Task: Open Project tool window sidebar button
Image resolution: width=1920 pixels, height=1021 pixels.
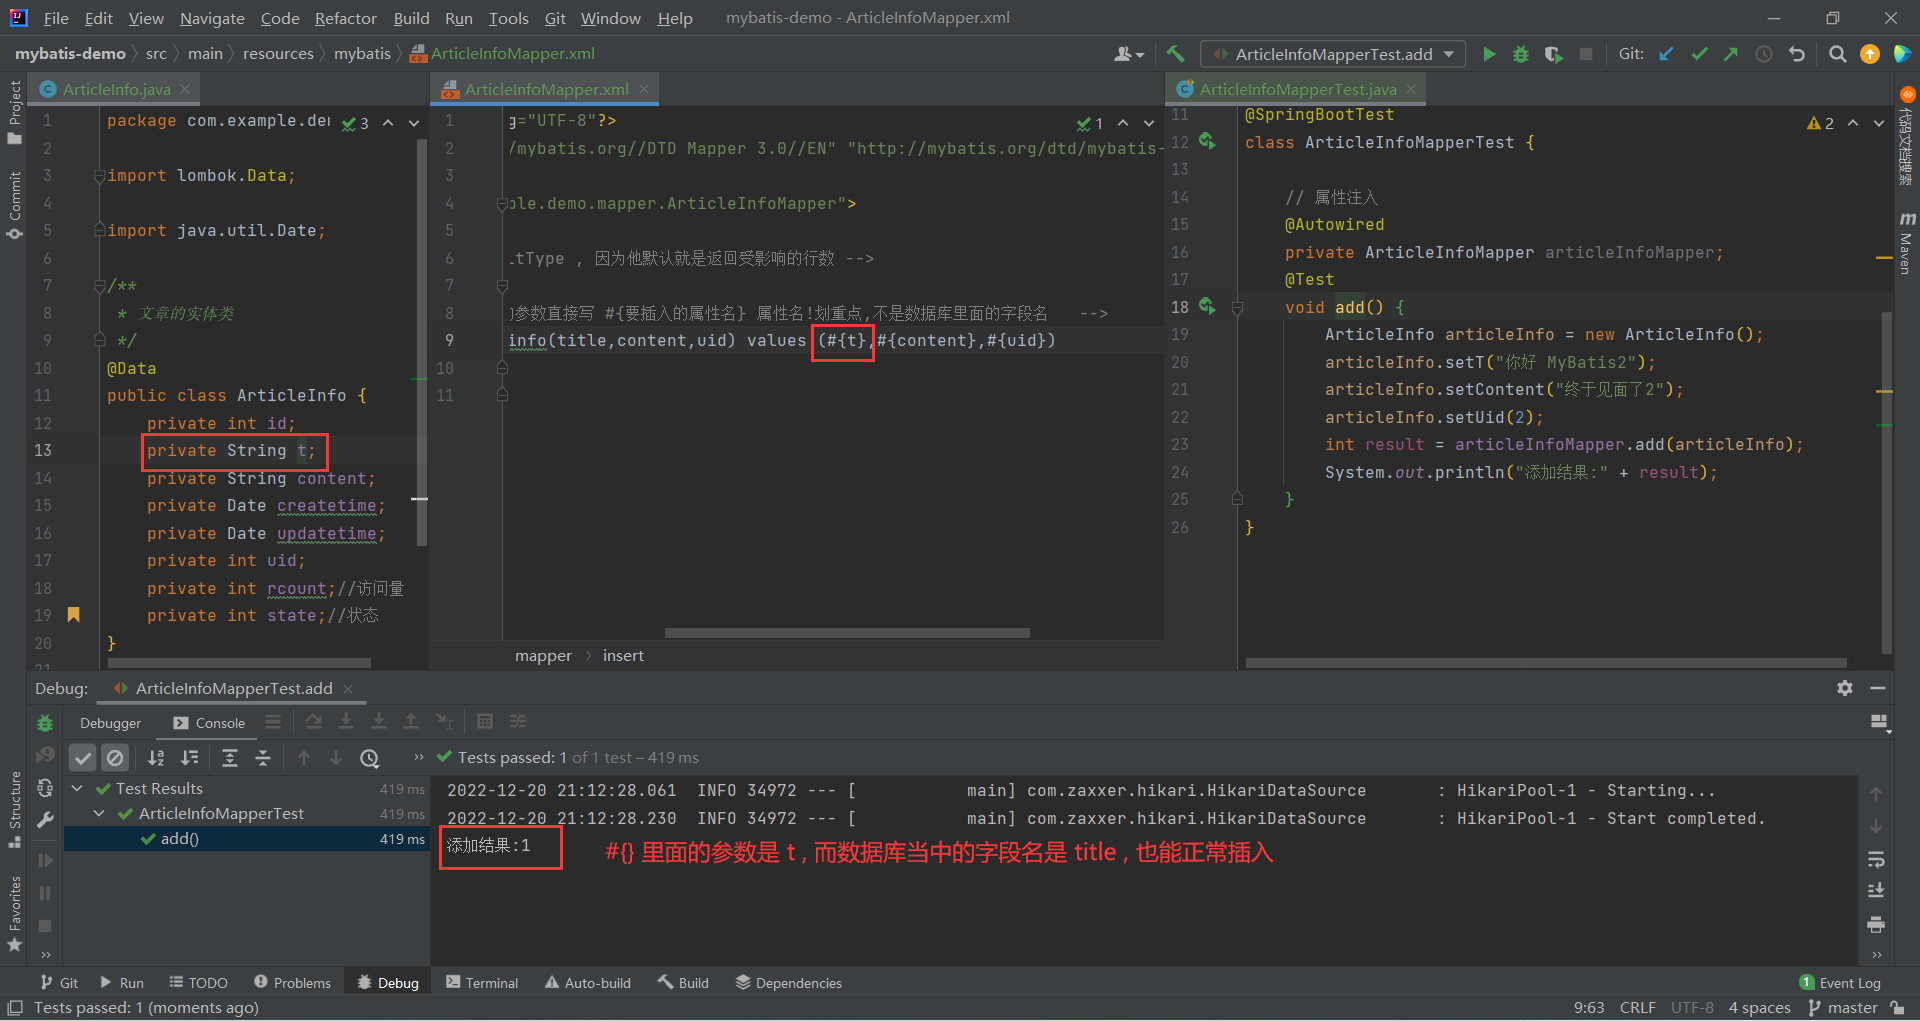Action: click(x=14, y=111)
